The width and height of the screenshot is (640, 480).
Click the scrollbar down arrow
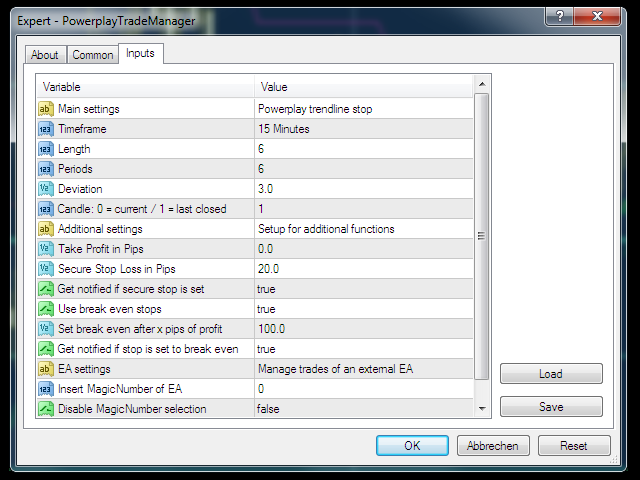pyautogui.click(x=482, y=409)
